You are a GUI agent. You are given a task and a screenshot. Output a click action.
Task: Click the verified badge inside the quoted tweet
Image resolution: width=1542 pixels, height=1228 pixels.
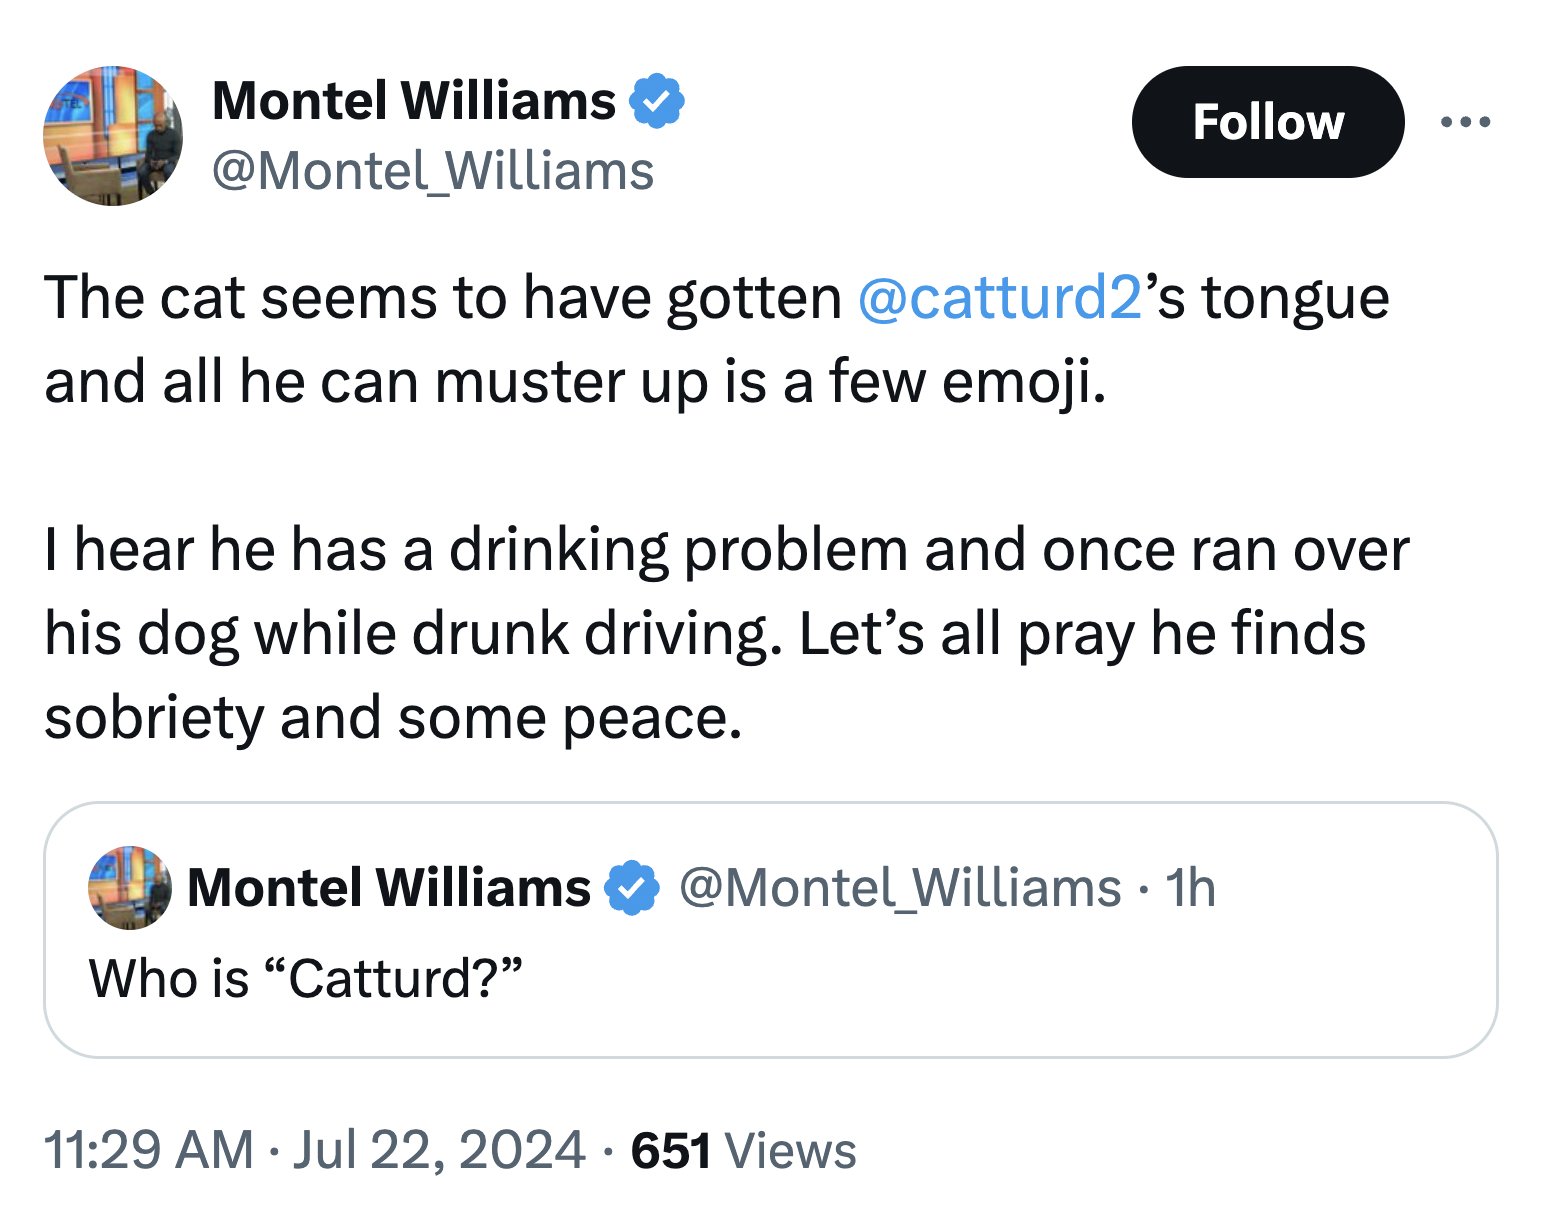coord(632,888)
